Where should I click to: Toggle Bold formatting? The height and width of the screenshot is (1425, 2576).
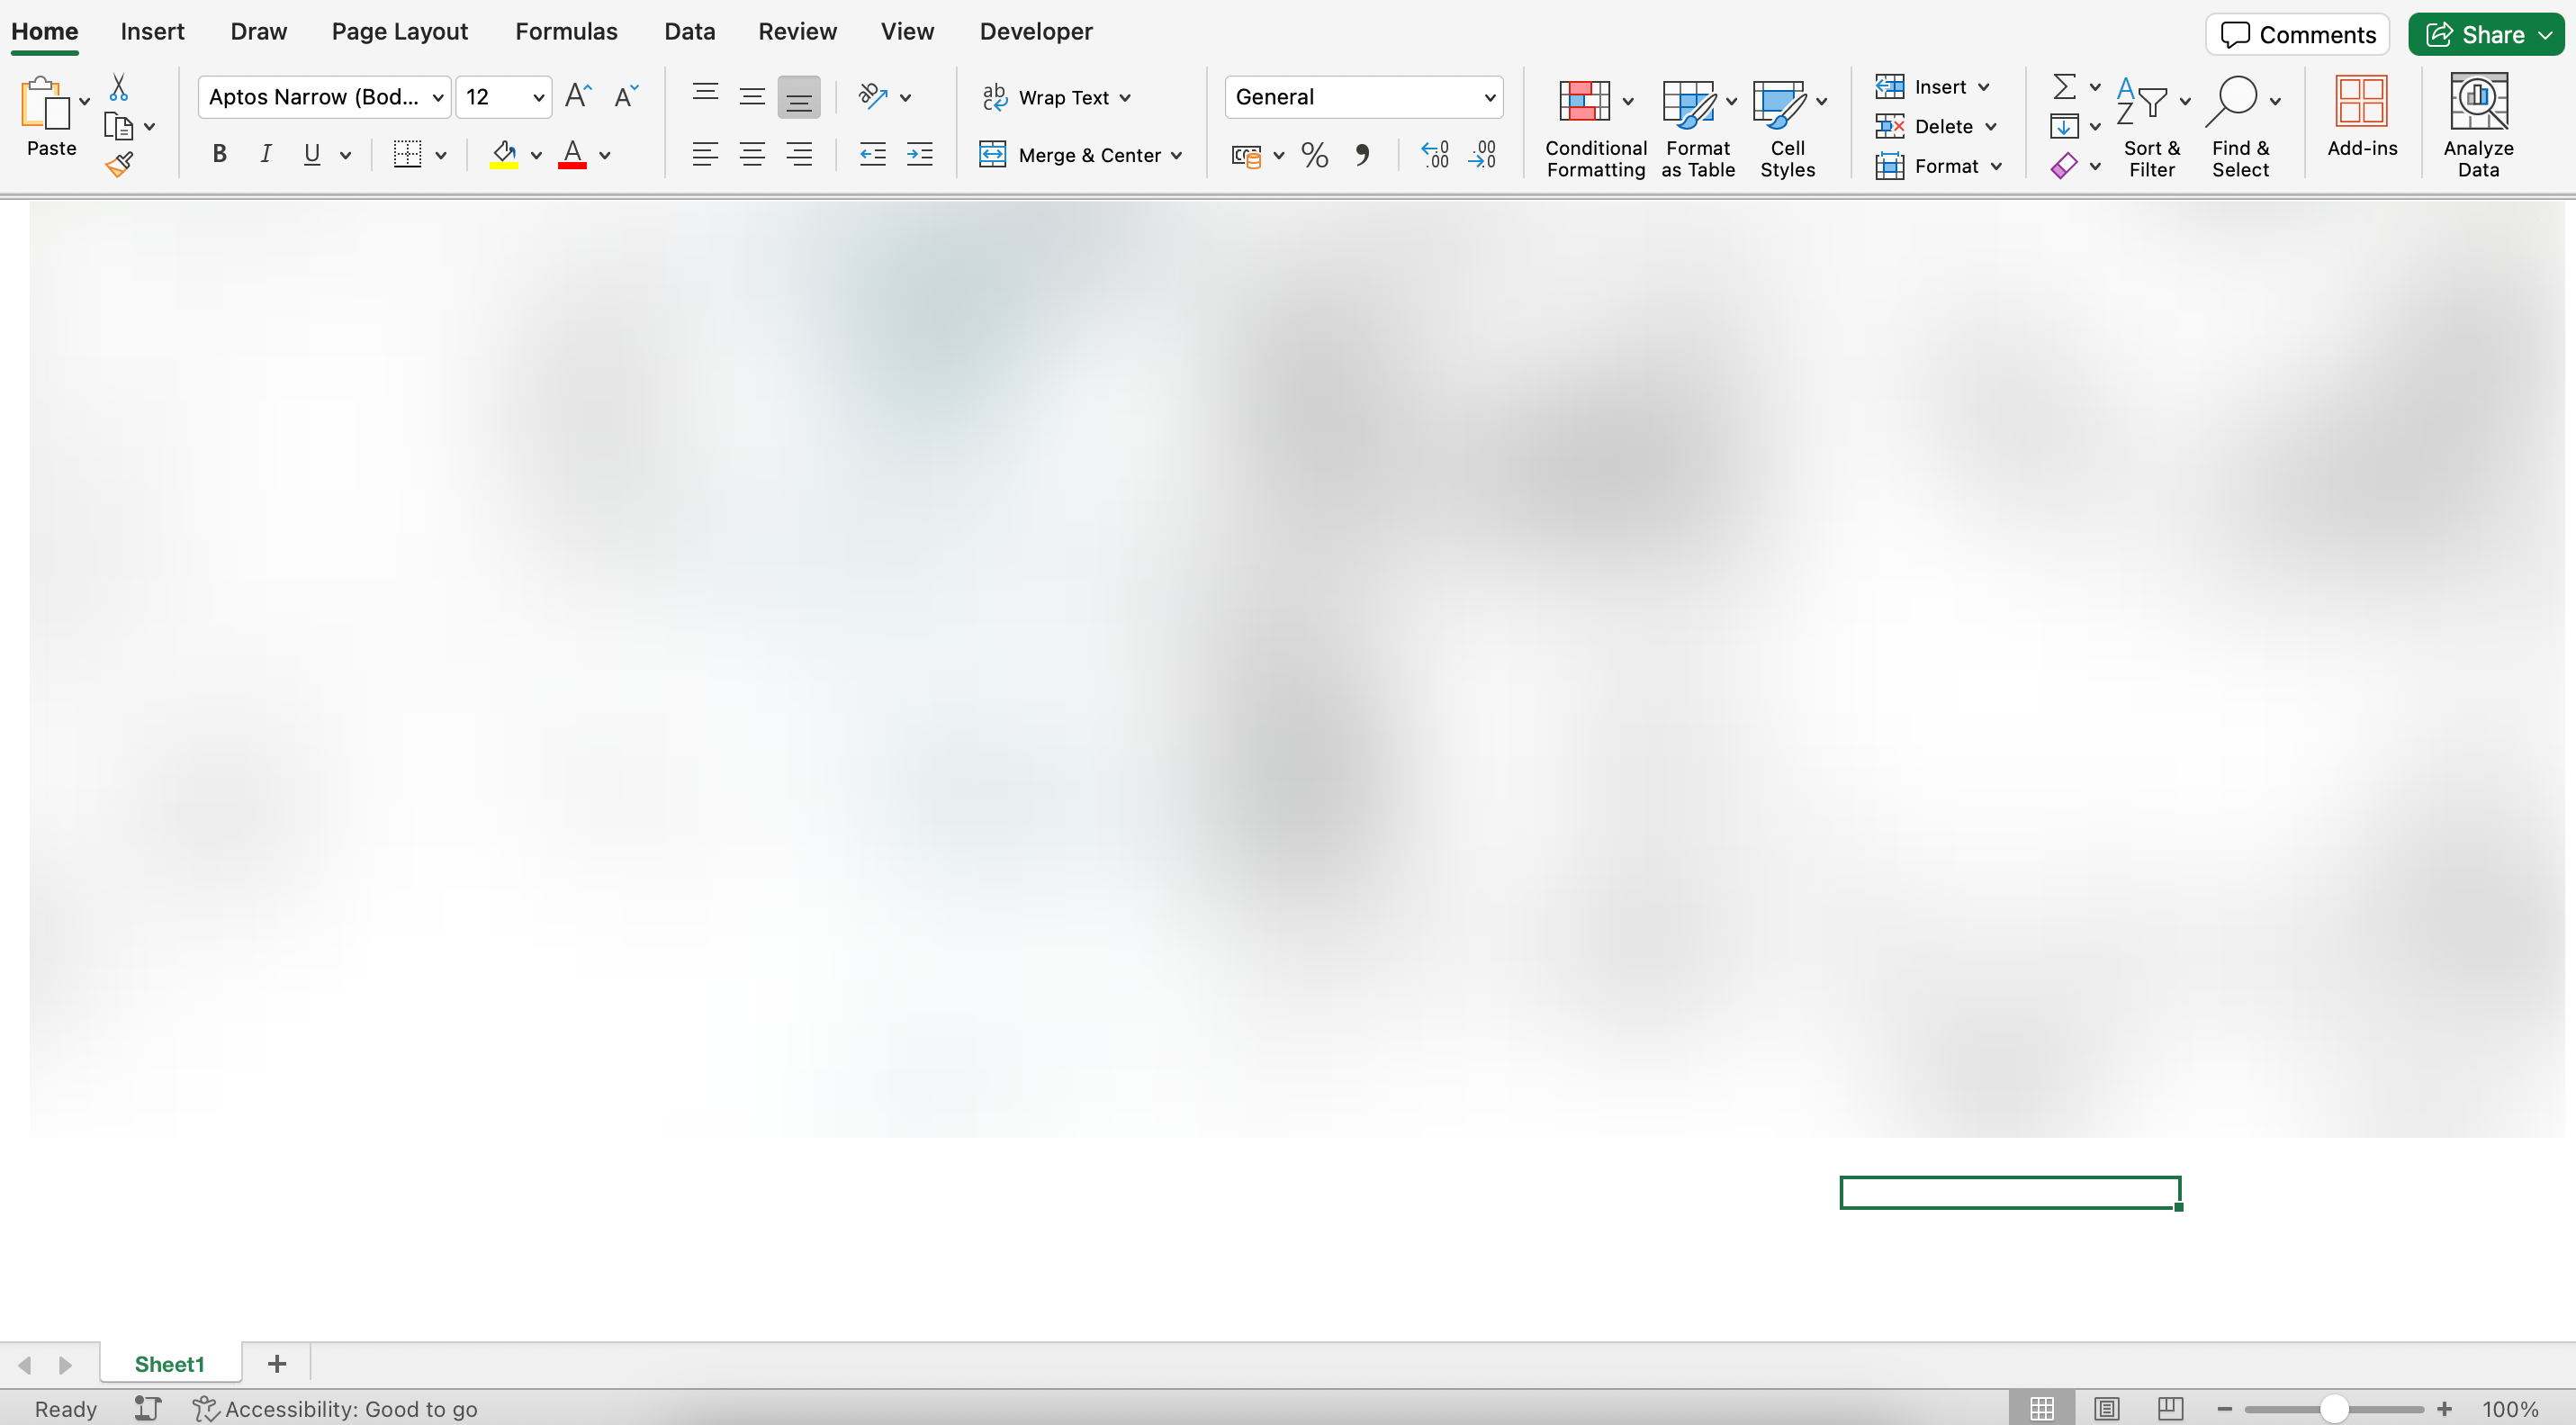(x=219, y=155)
